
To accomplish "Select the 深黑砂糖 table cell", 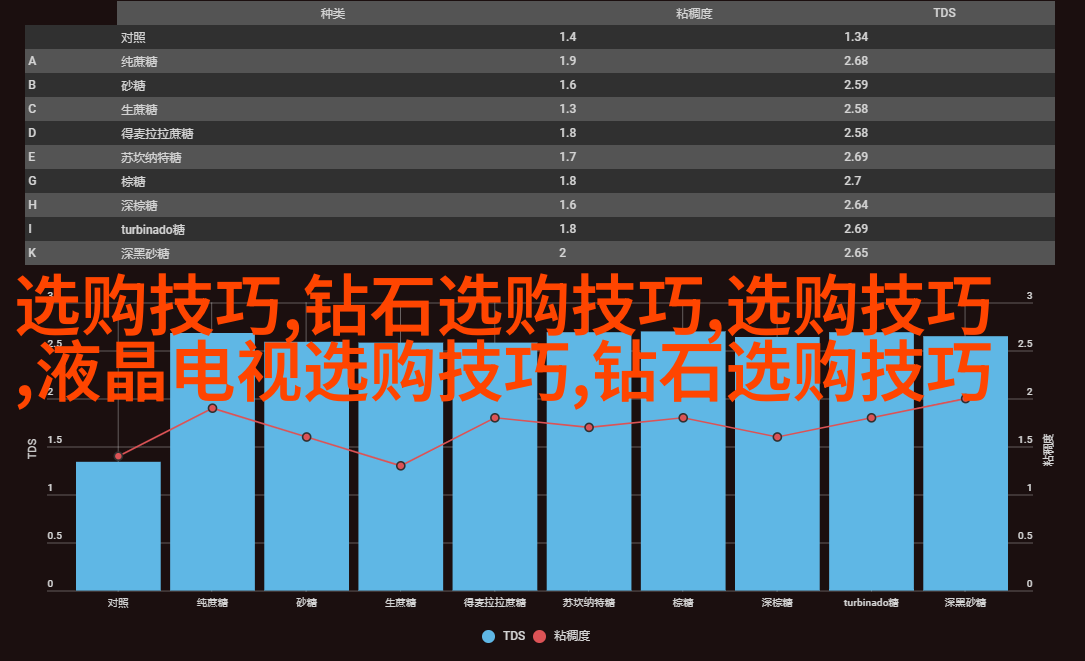I will 145,253.
